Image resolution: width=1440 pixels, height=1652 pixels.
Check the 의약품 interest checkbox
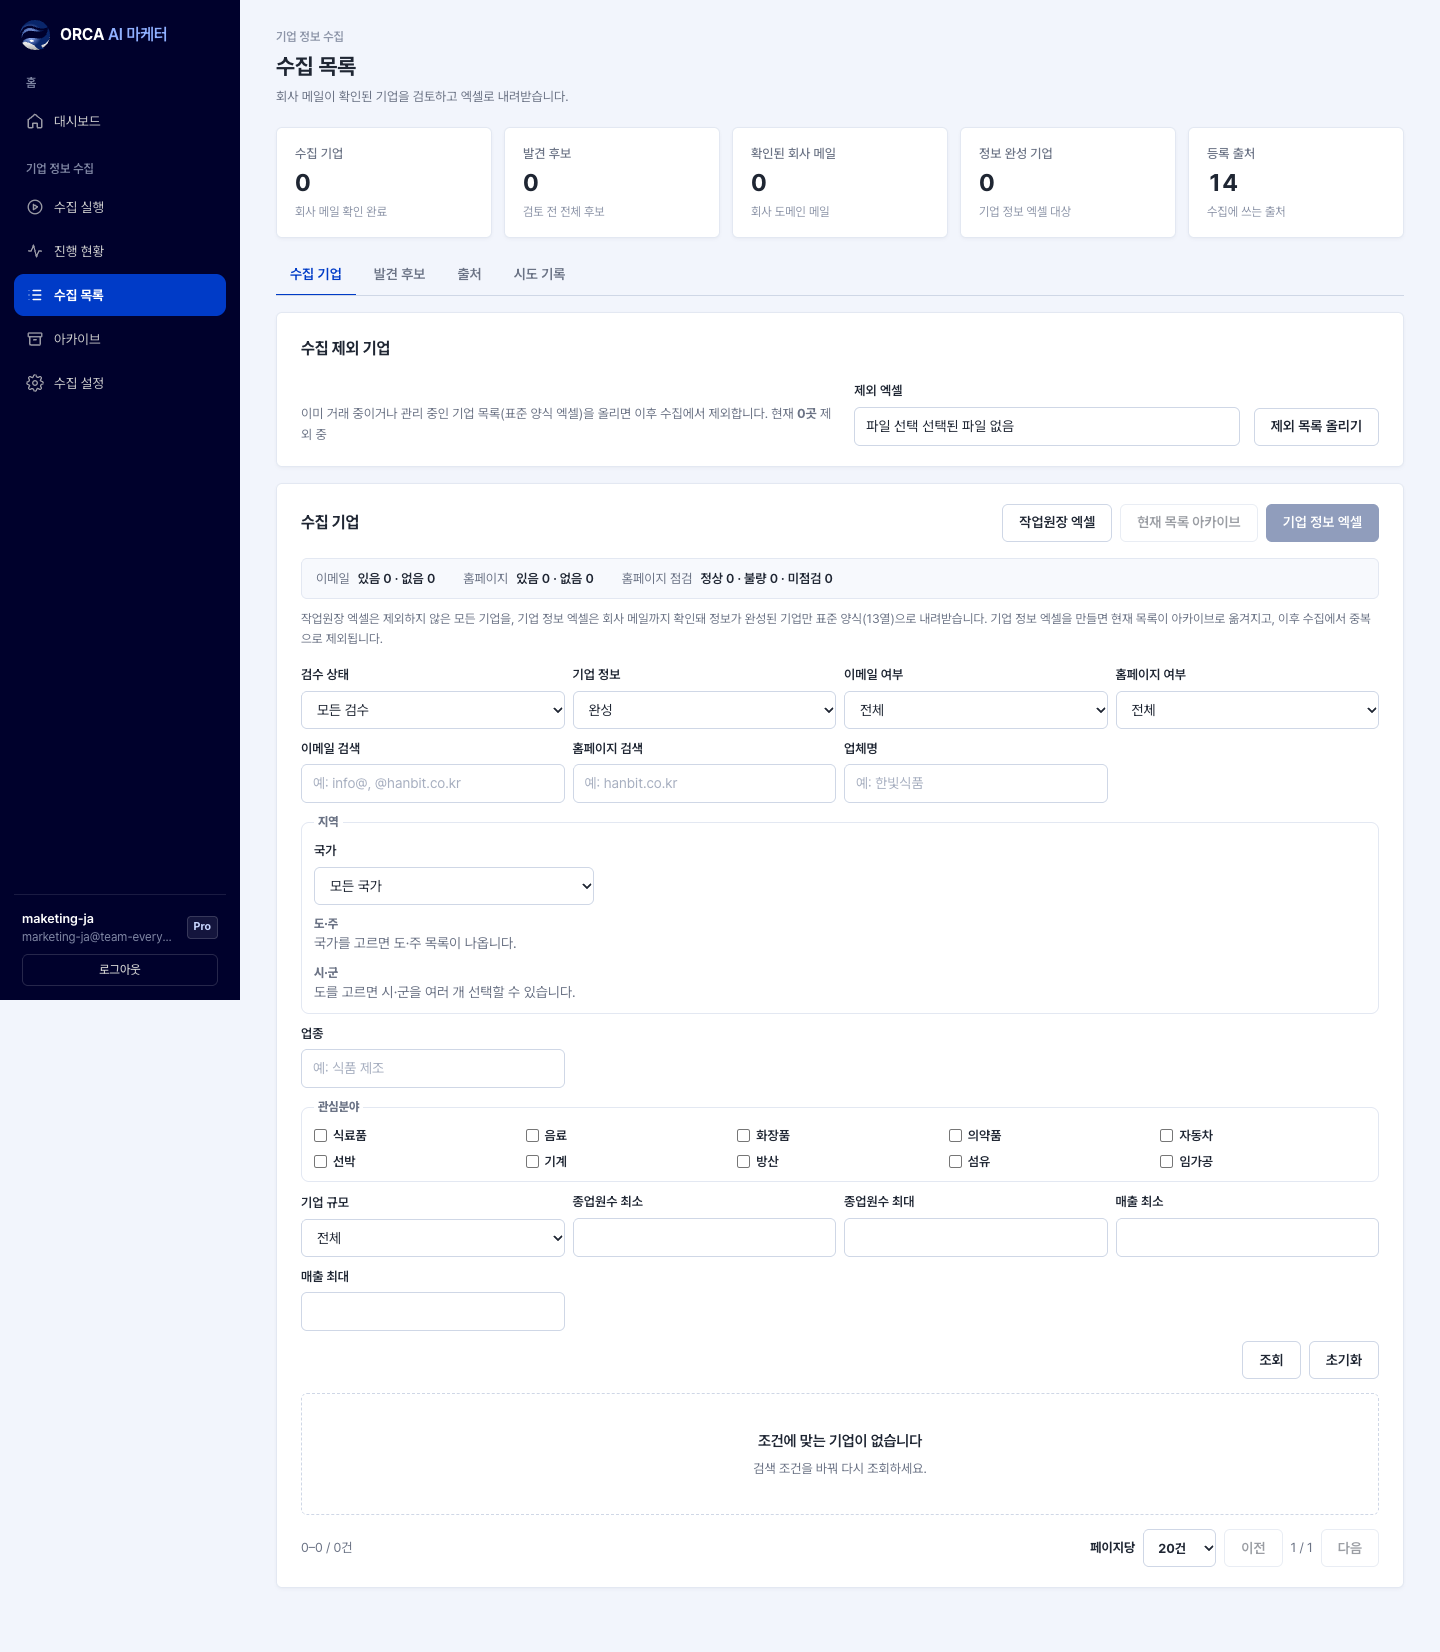(x=955, y=1135)
